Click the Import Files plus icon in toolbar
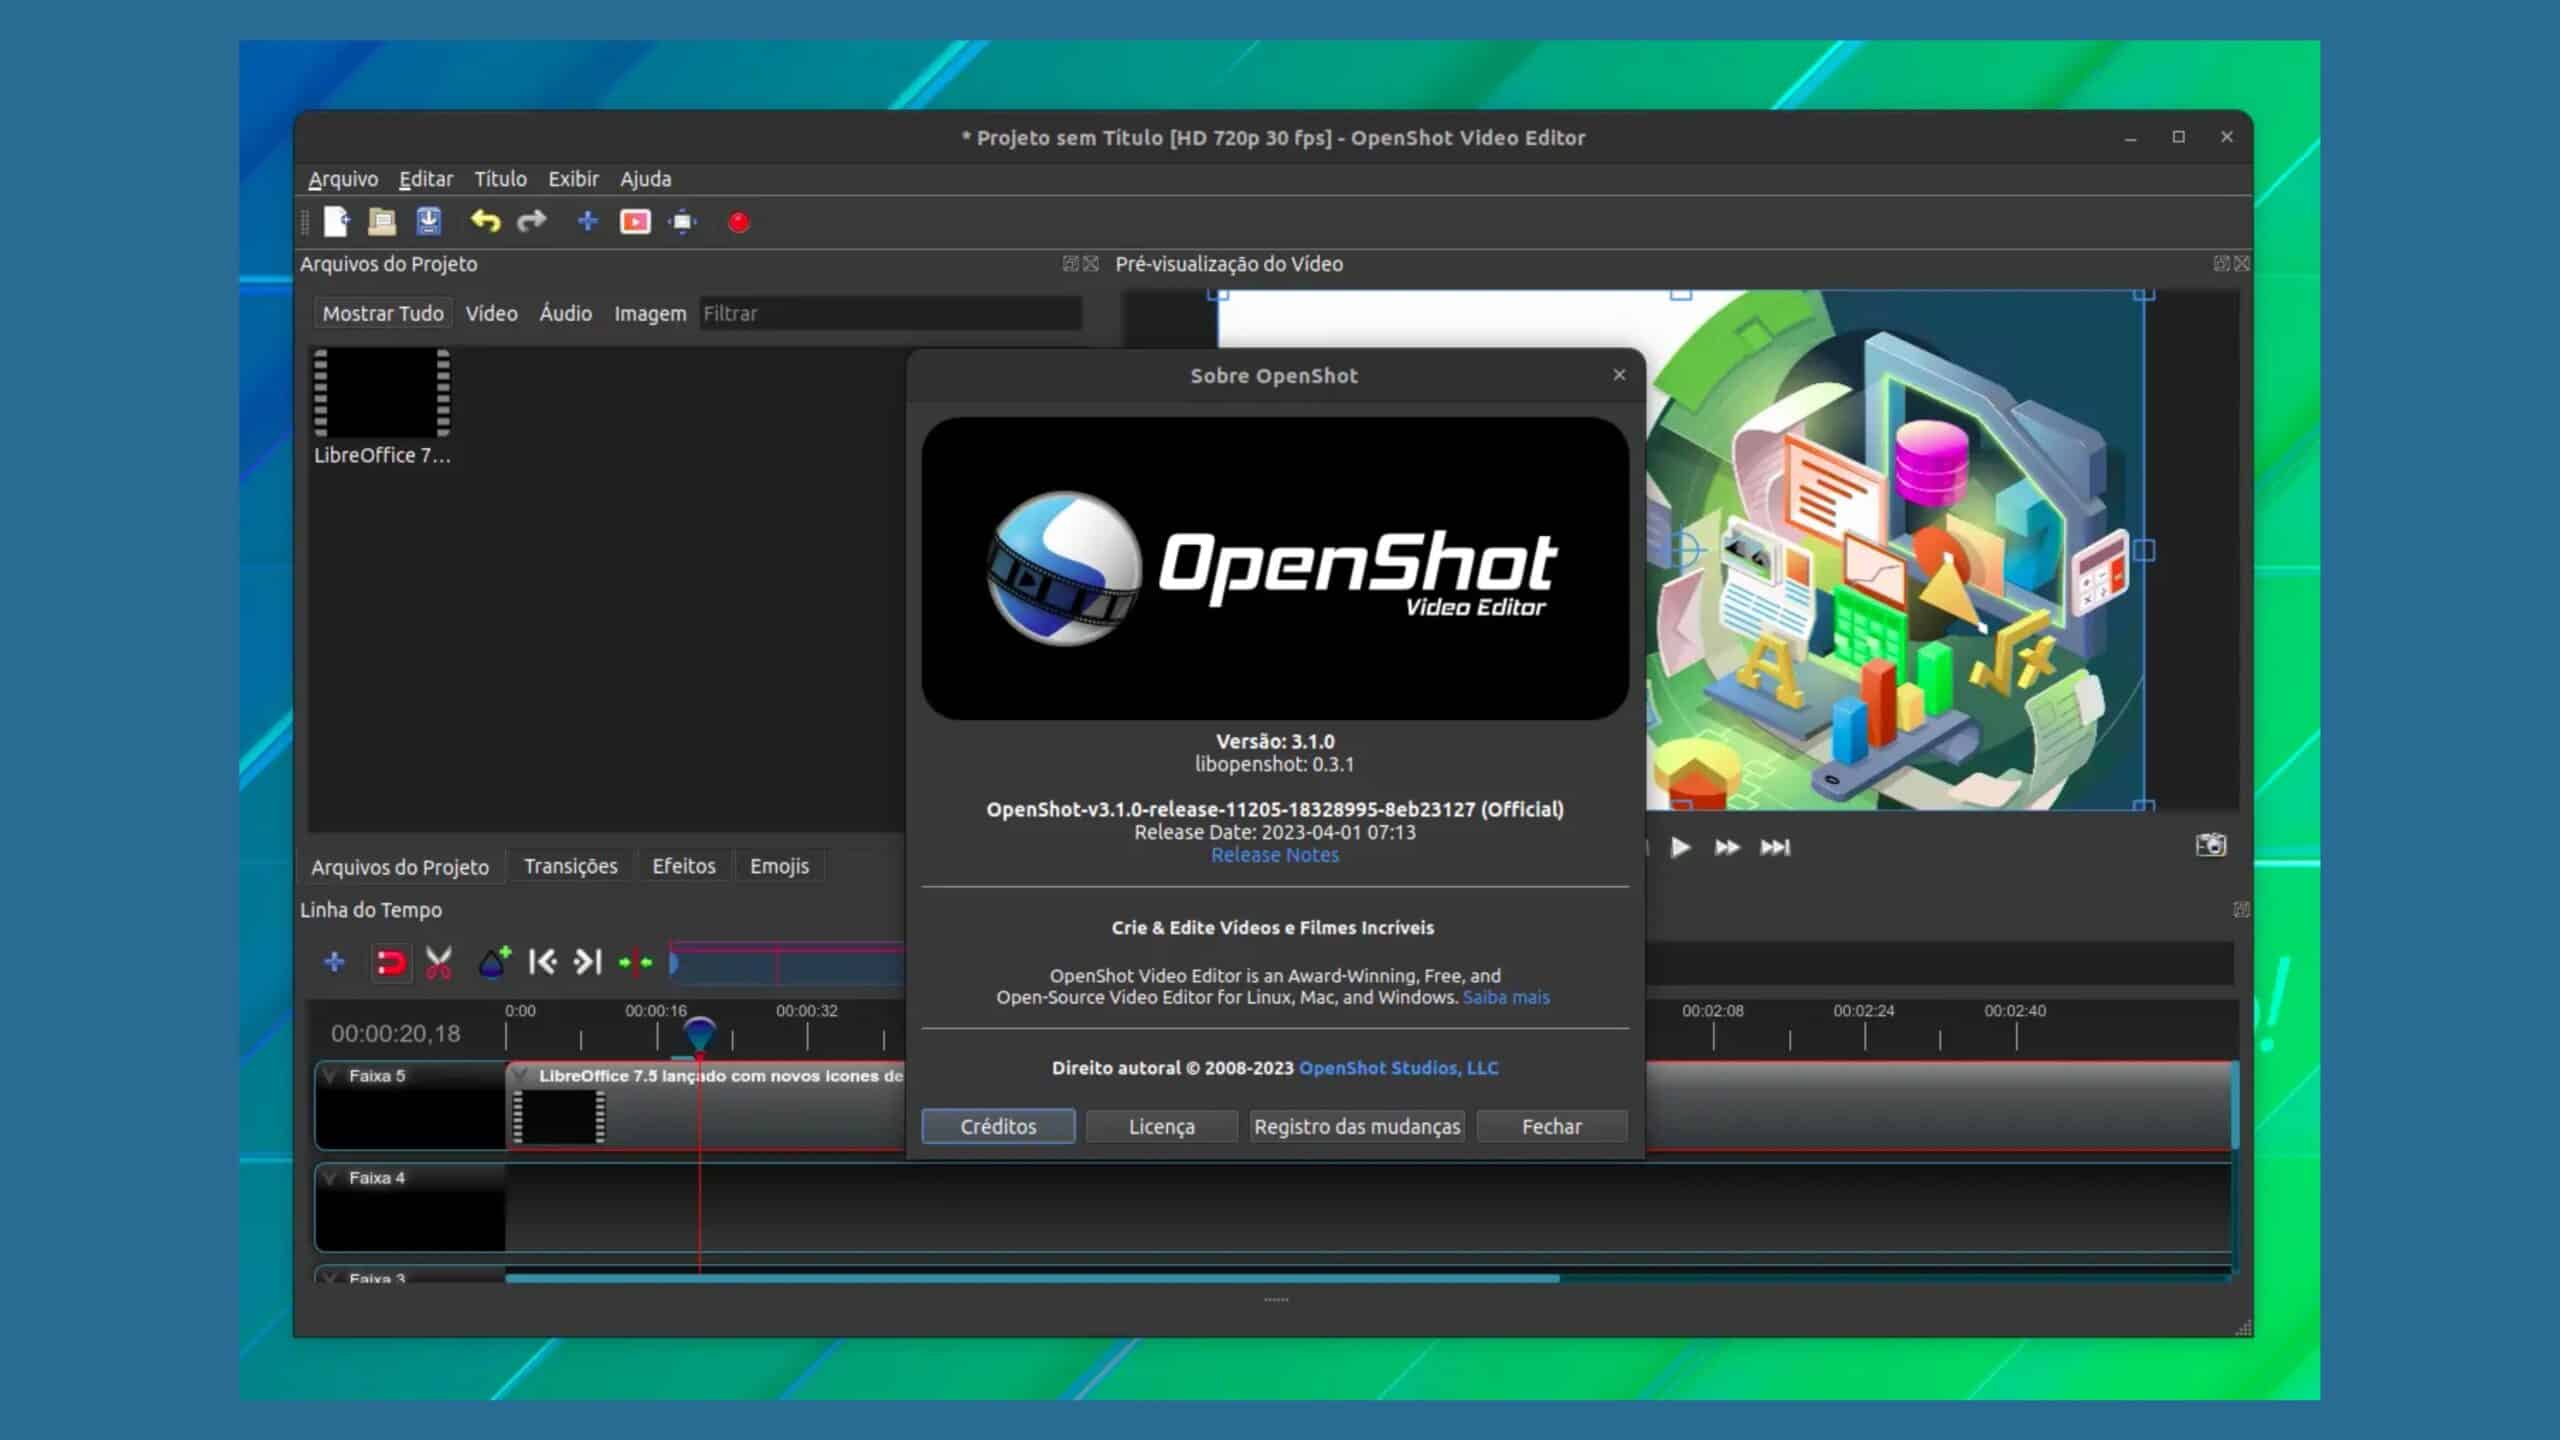The height and width of the screenshot is (1440, 2560). [588, 221]
